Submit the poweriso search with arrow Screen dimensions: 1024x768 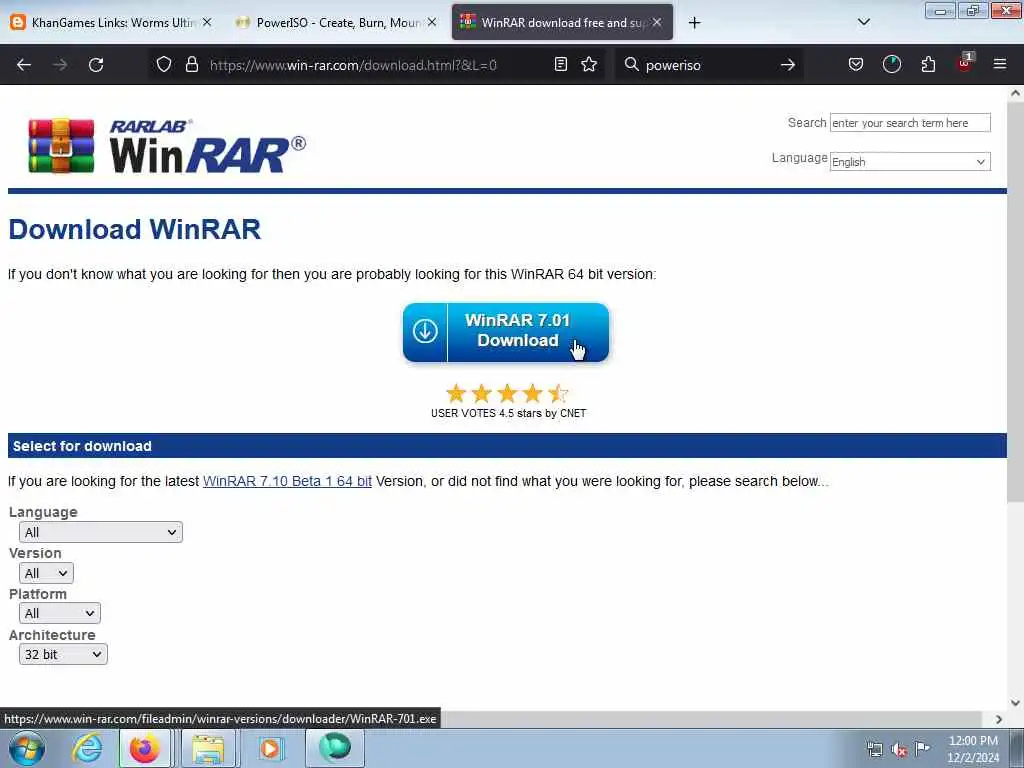[x=788, y=64]
